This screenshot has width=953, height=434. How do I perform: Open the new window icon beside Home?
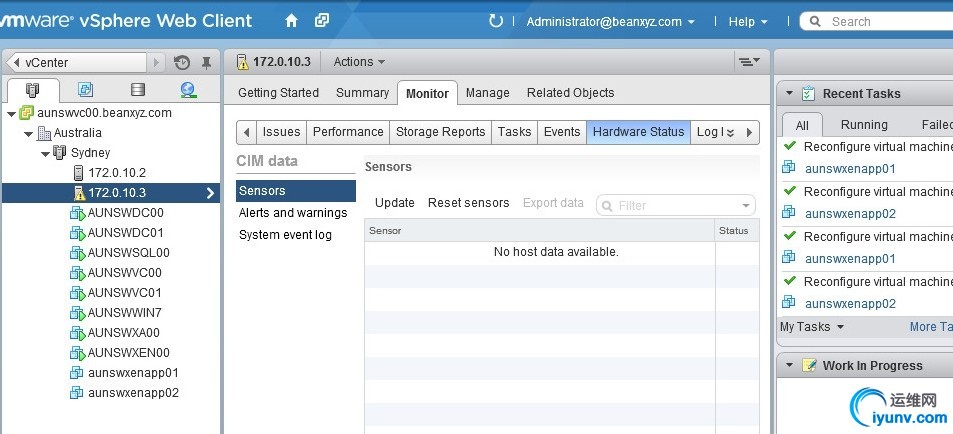tap(322, 21)
